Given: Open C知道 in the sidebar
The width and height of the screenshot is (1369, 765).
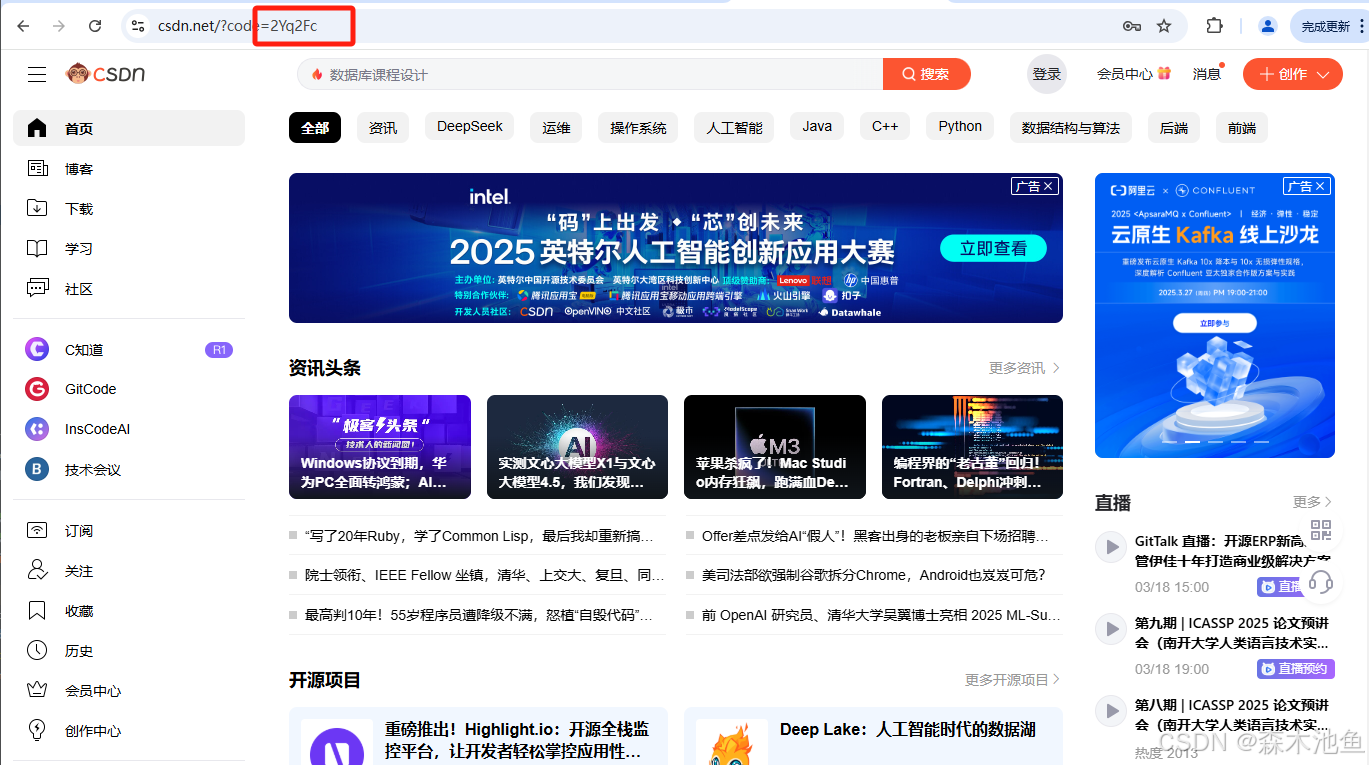Looking at the screenshot, I should (129, 350).
